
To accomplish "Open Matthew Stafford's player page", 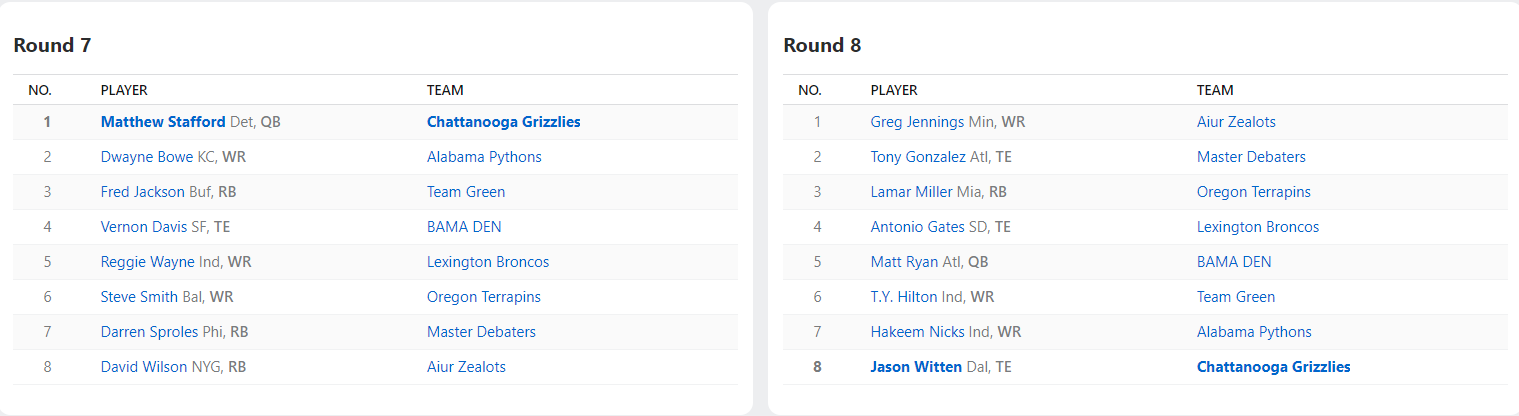I will 163,122.
